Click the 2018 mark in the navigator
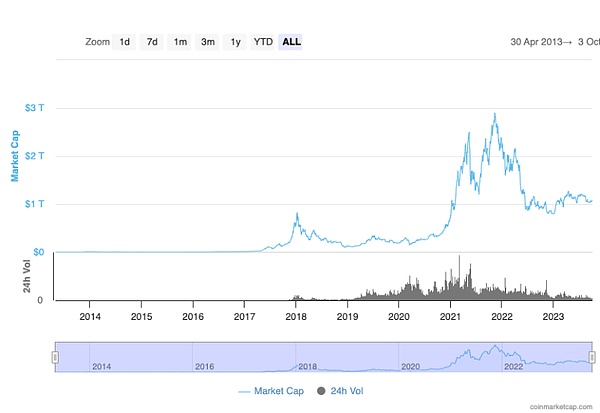This screenshot has height=413, width=600. 308,366
